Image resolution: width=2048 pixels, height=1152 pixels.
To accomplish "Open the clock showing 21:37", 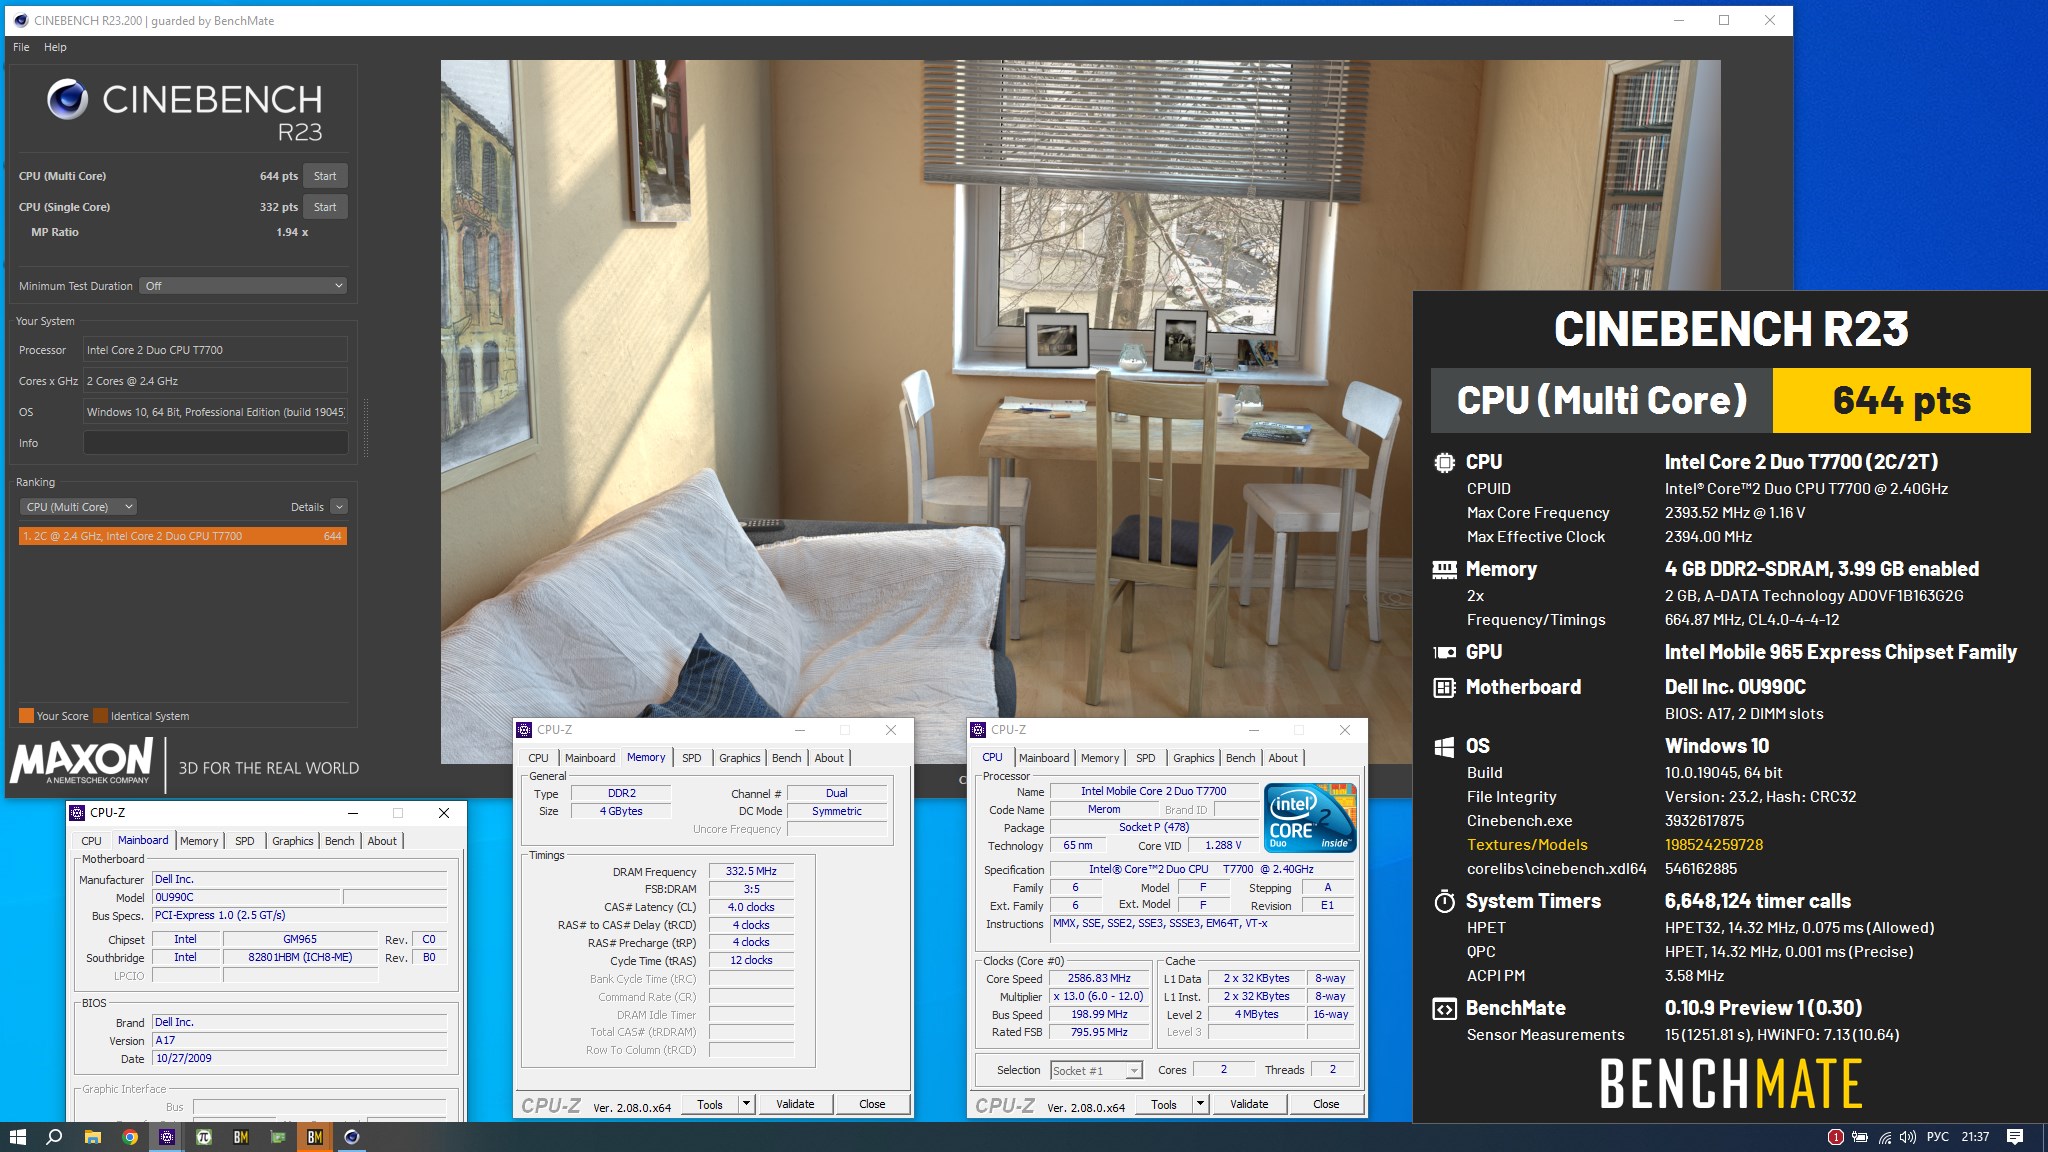I will point(1975,1137).
